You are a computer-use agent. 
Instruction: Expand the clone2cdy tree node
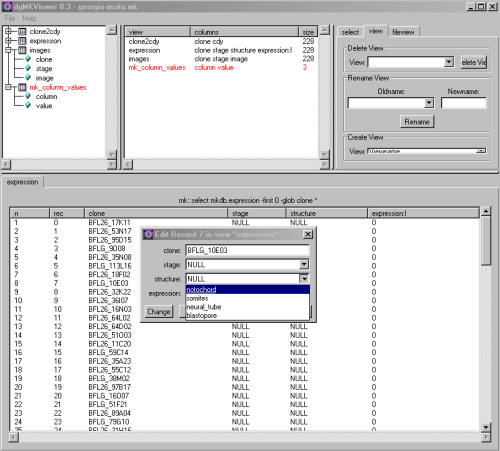point(8,31)
